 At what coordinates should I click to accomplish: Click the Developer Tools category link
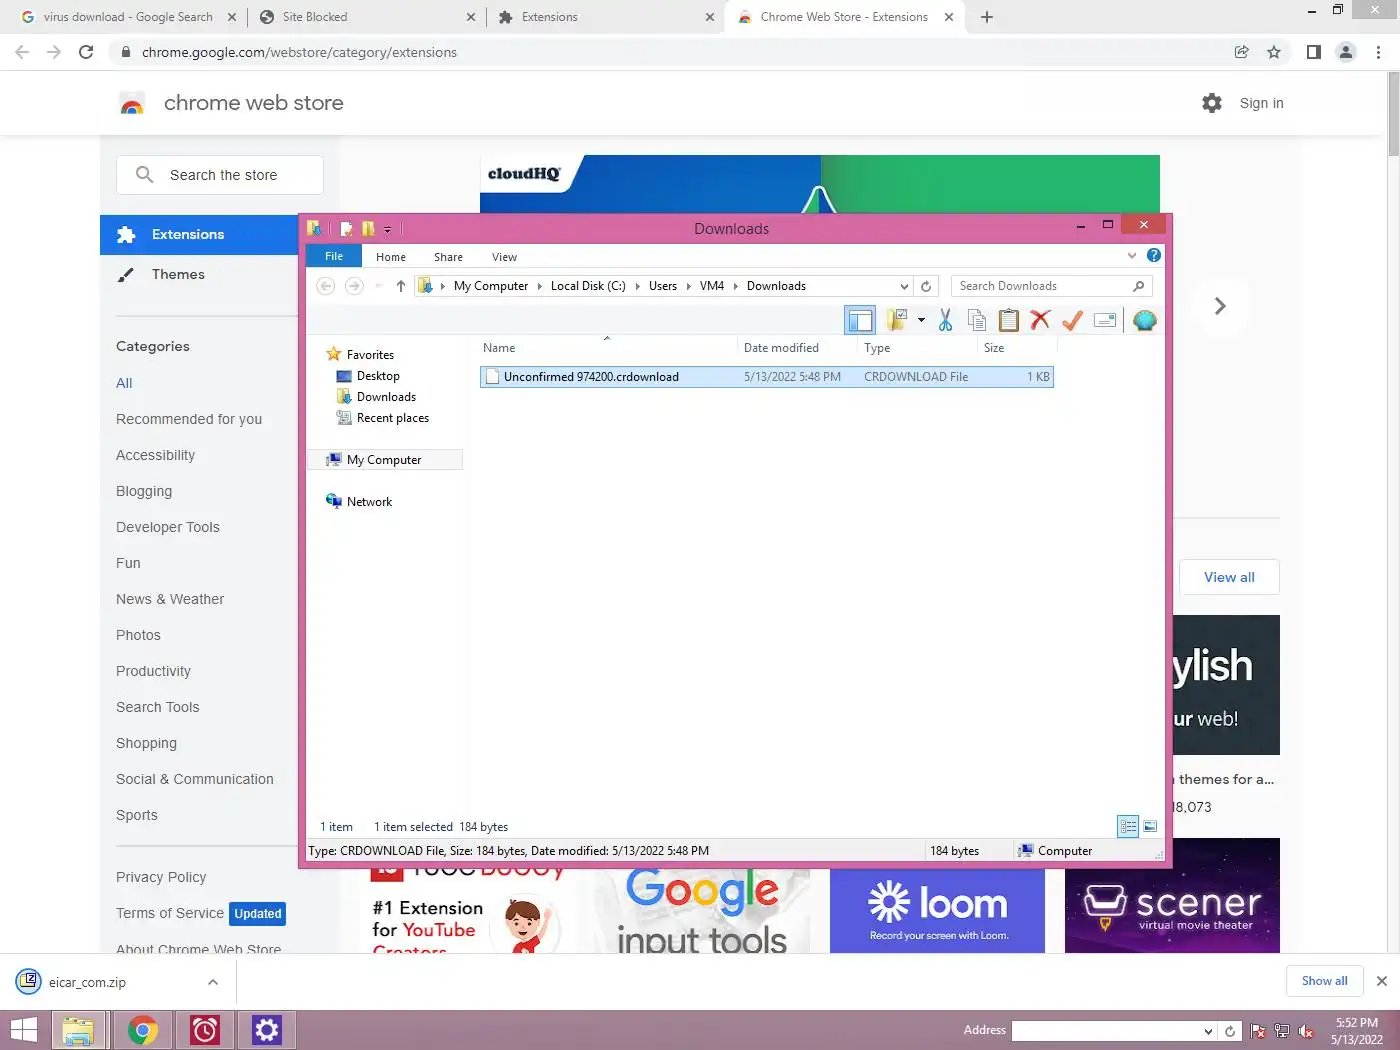(168, 527)
